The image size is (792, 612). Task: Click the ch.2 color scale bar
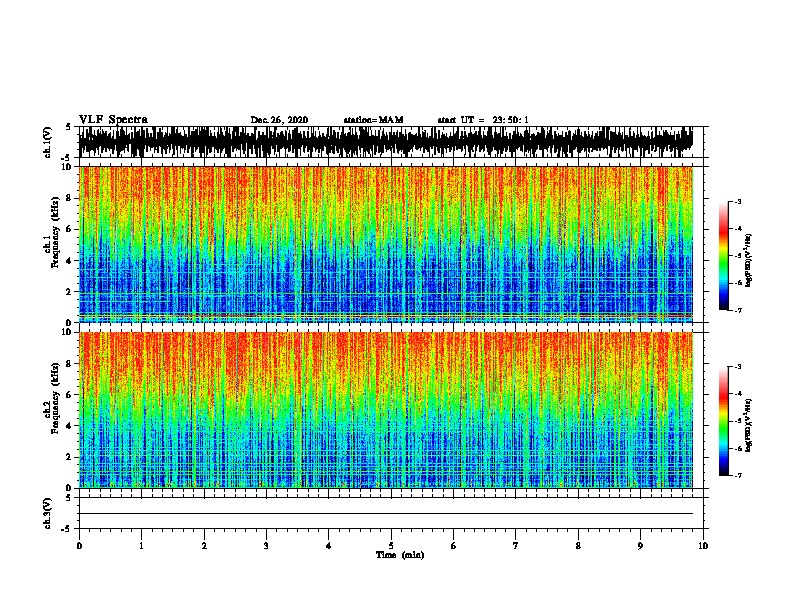click(x=724, y=421)
